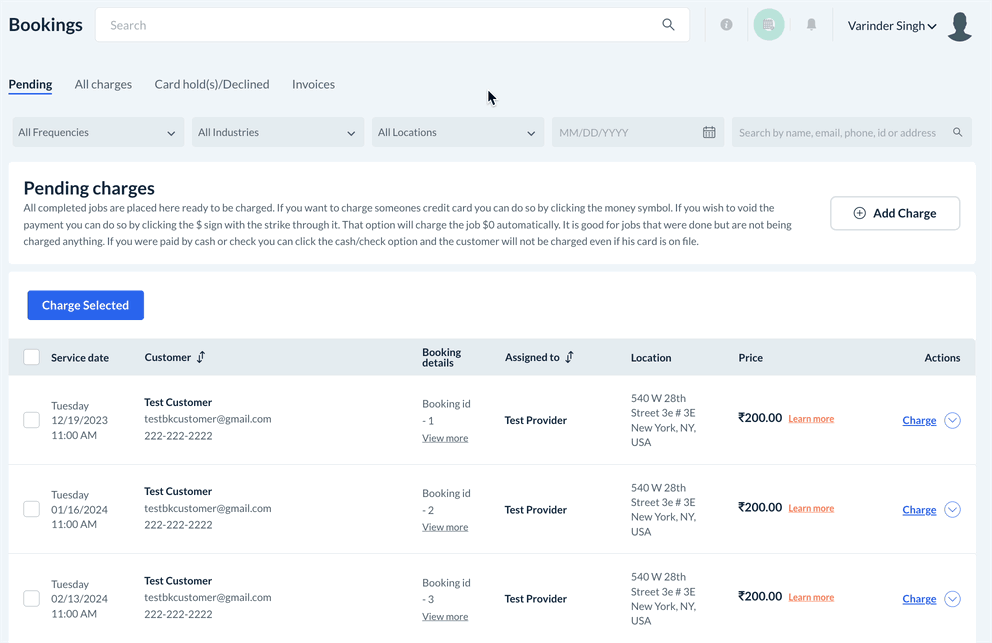Open the notifications bell
992x643 pixels.
coord(811,25)
